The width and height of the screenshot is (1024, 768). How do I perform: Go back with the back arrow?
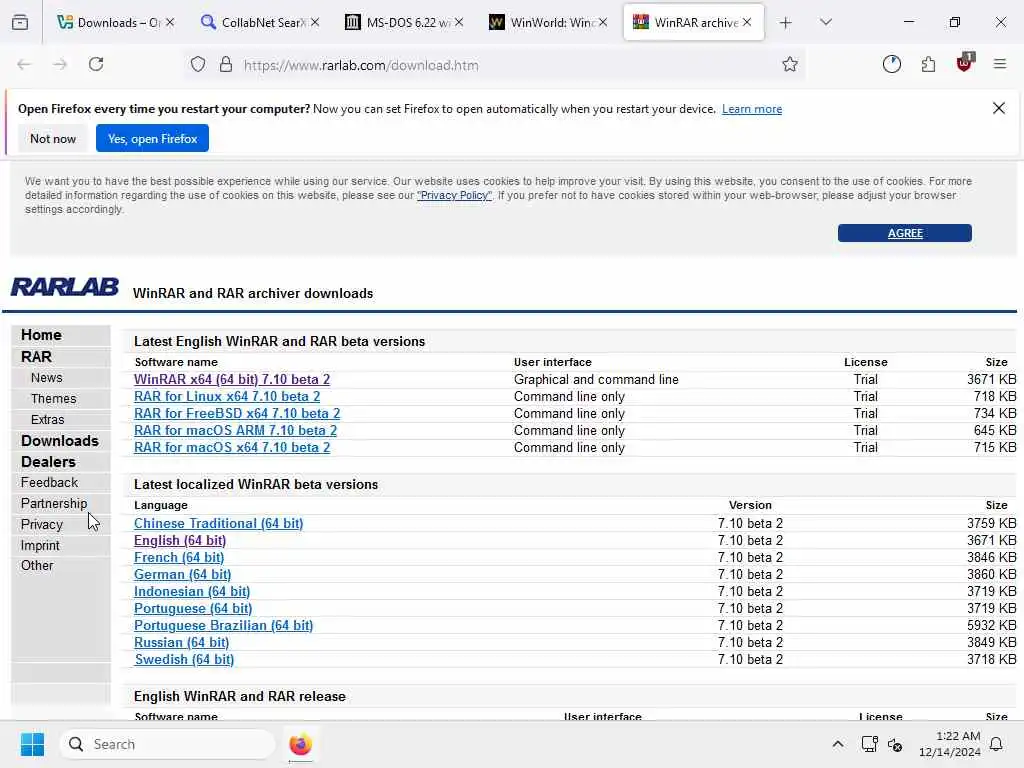24,64
